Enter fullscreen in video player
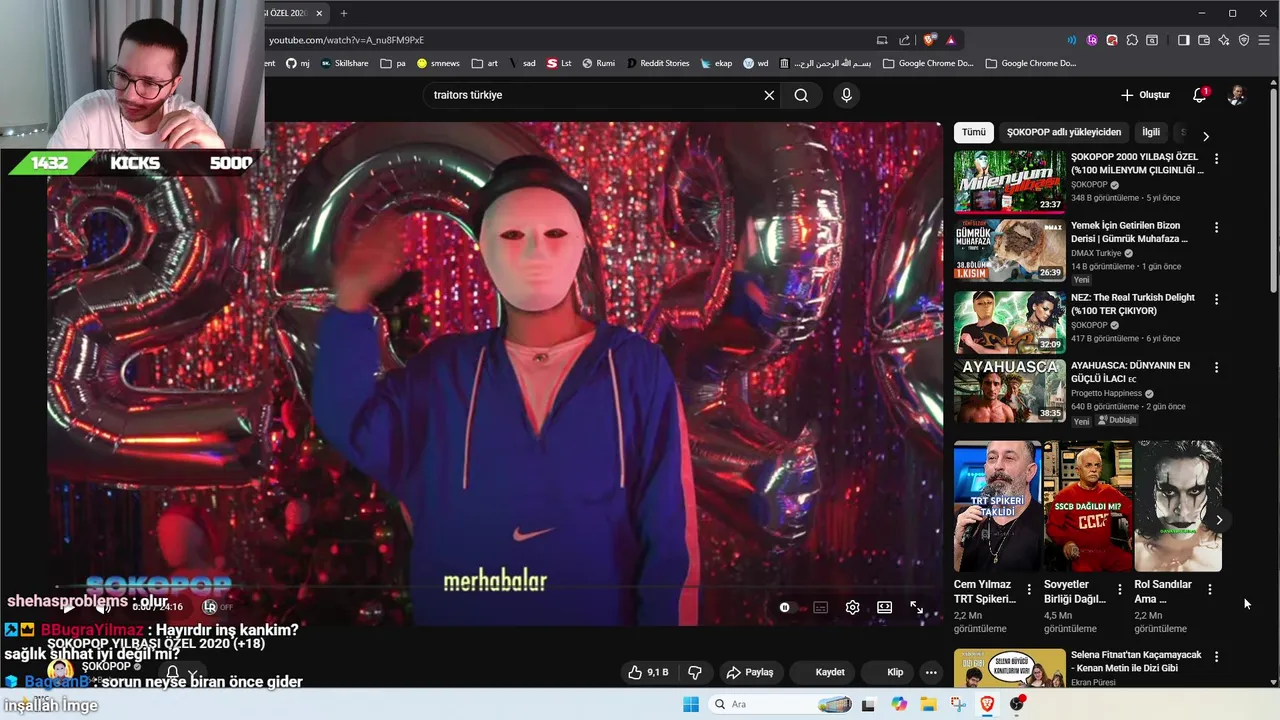Image resolution: width=1280 pixels, height=720 pixels. click(916, 607)
